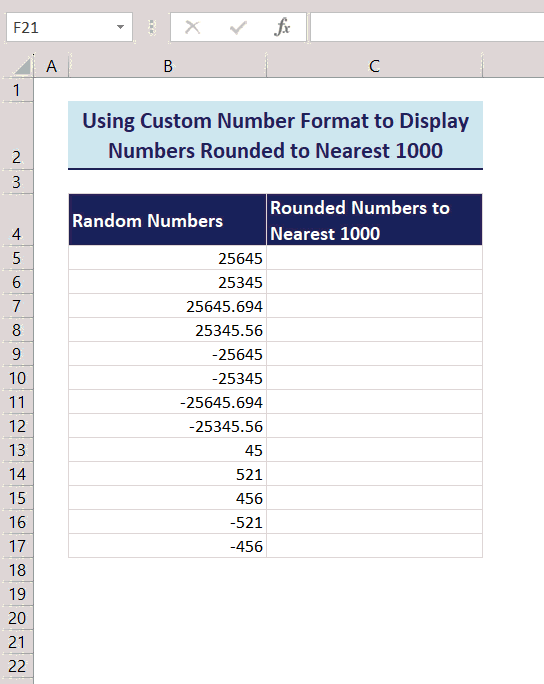Image resolution: width=544 pixels, height=684 pixels.
Task: Select row 13 header
Action: pos(17,450)
